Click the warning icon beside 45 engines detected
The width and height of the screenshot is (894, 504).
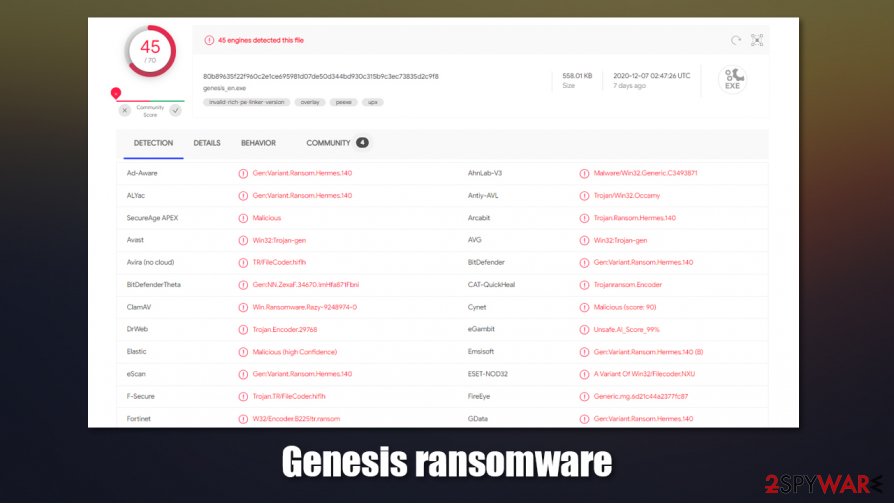(209, 40)
